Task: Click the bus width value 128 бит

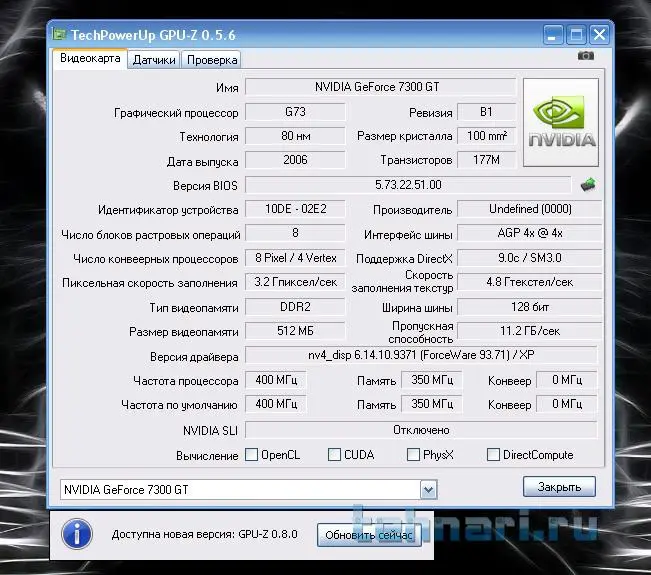Action: (x=530, y=307)
